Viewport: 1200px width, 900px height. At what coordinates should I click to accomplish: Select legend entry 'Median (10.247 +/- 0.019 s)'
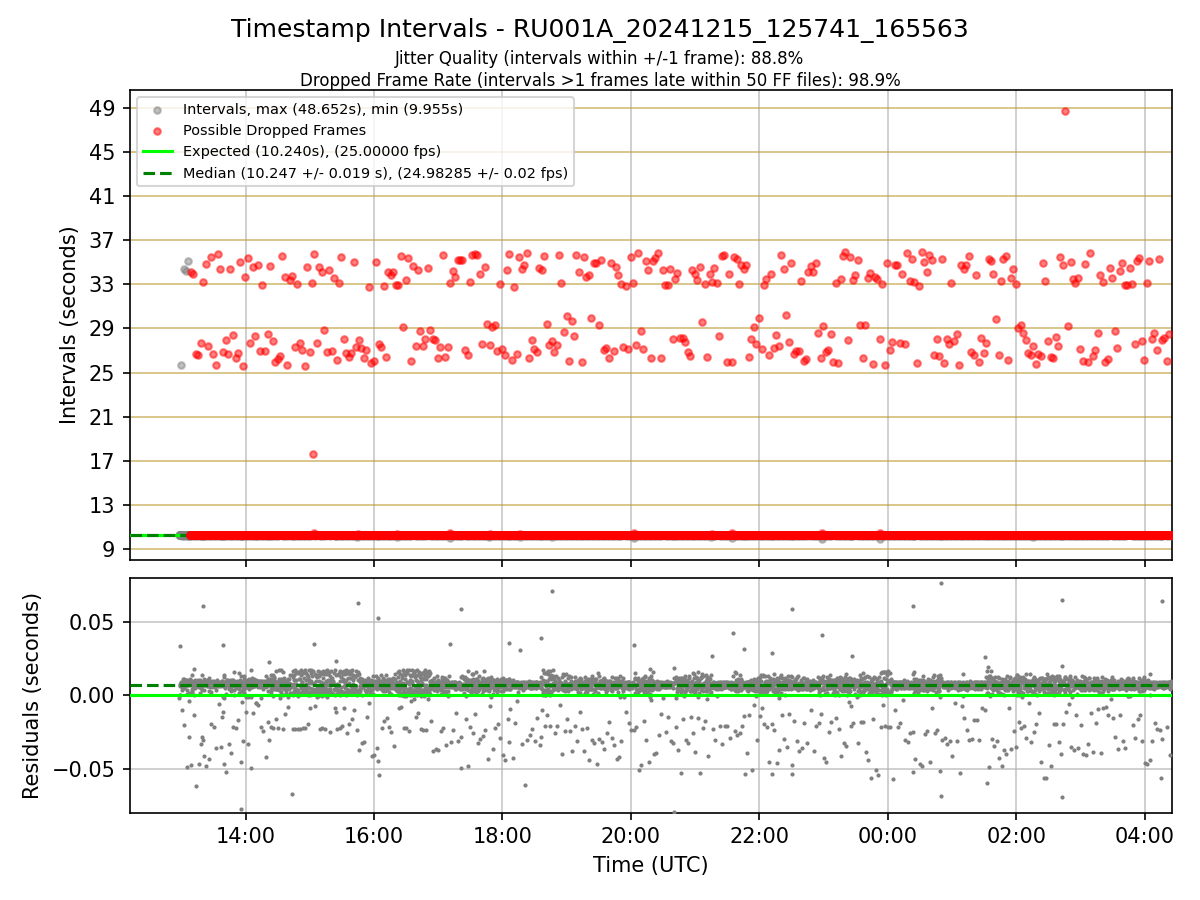[376, 173]
